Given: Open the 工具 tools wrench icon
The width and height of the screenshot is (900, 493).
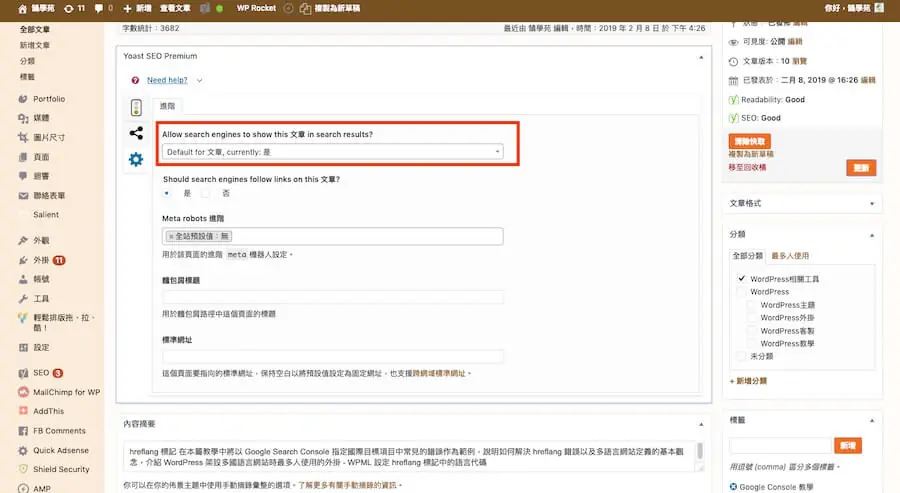Looking at the screenshot, I should [x=23, y=298].
